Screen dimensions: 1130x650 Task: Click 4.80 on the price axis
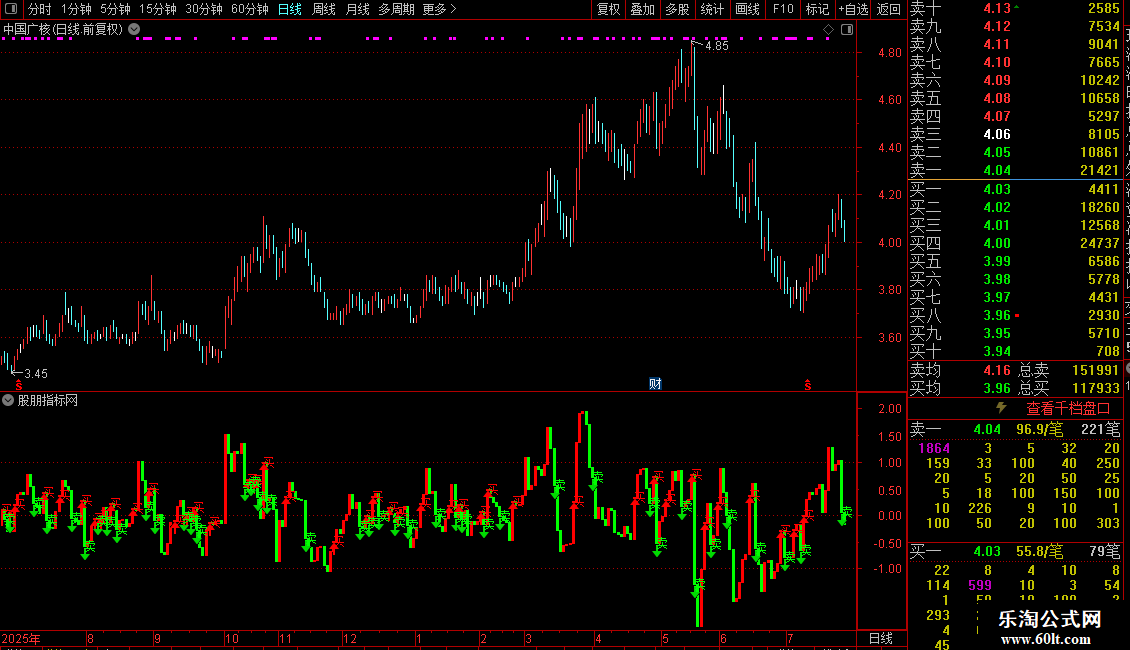tap(889, 53)
